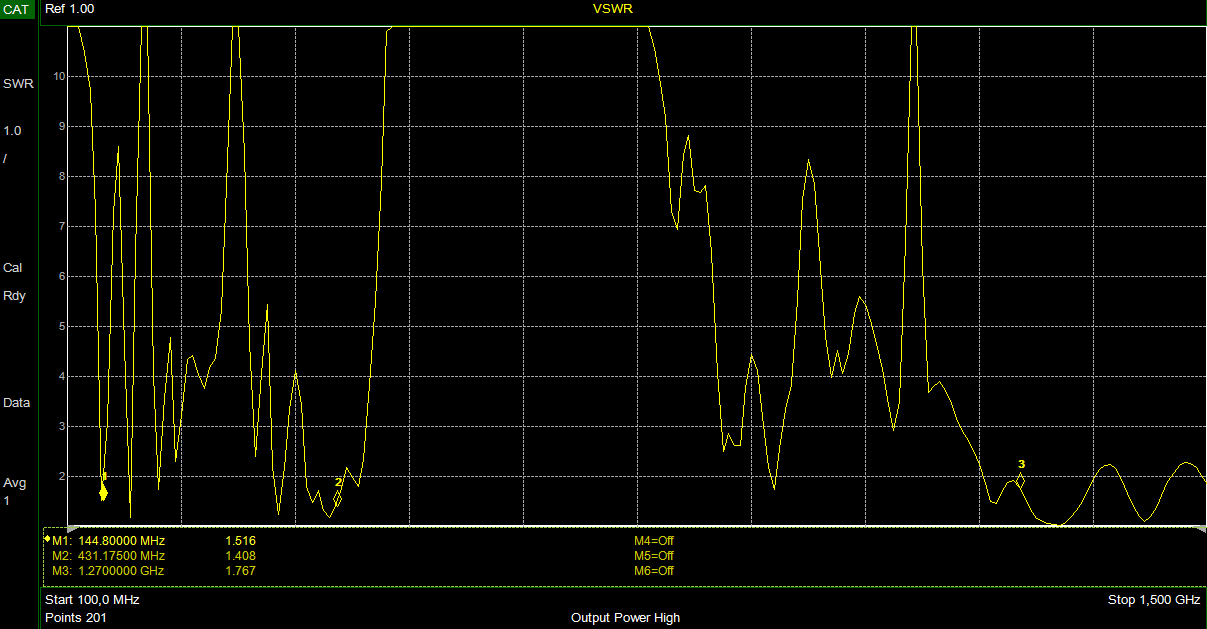
Task: Select marker 3 diamond near 1.27 GHz
Action: 1020,481
